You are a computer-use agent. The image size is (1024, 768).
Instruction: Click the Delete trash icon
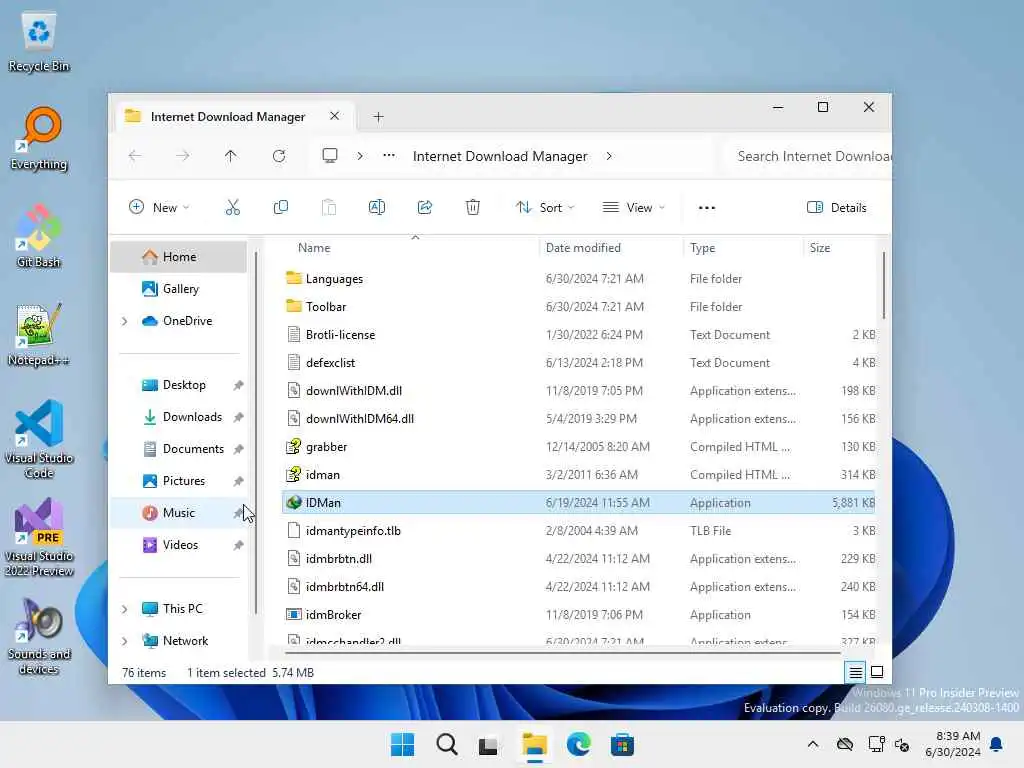pyautogui.click(x=473, y=208)
